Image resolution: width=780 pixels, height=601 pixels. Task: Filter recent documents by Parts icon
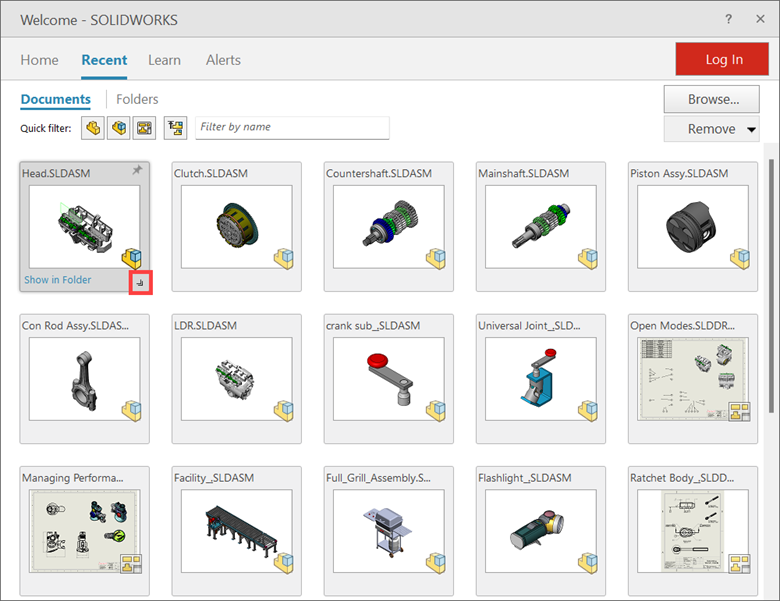(93, 128)
